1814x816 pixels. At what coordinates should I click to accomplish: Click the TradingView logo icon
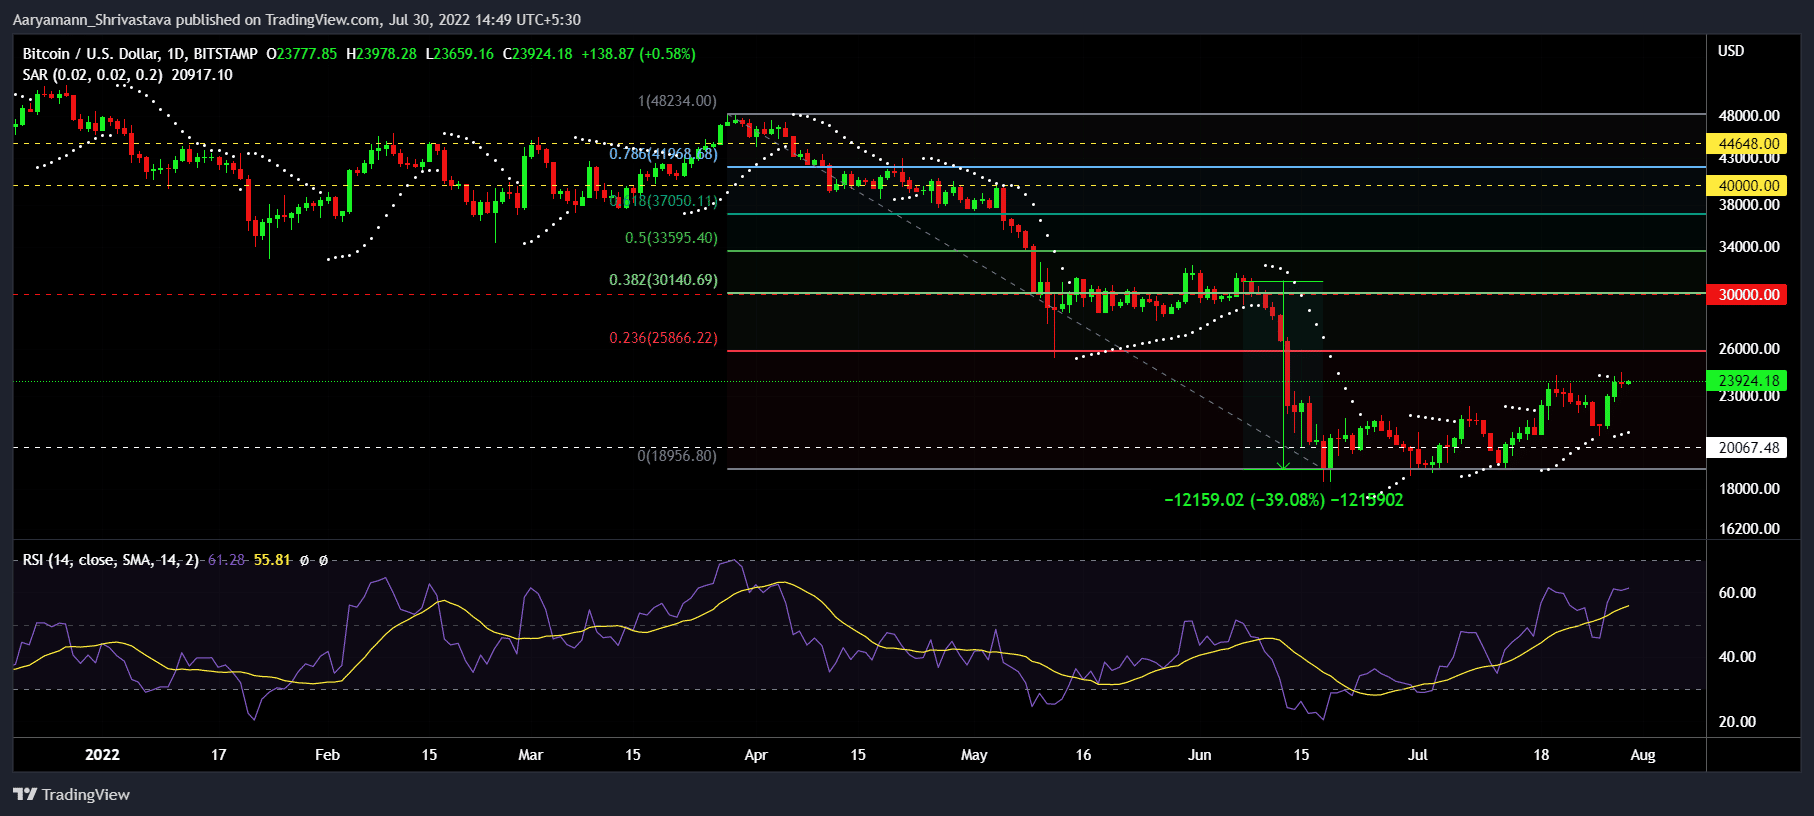click(x=25, y=794)
